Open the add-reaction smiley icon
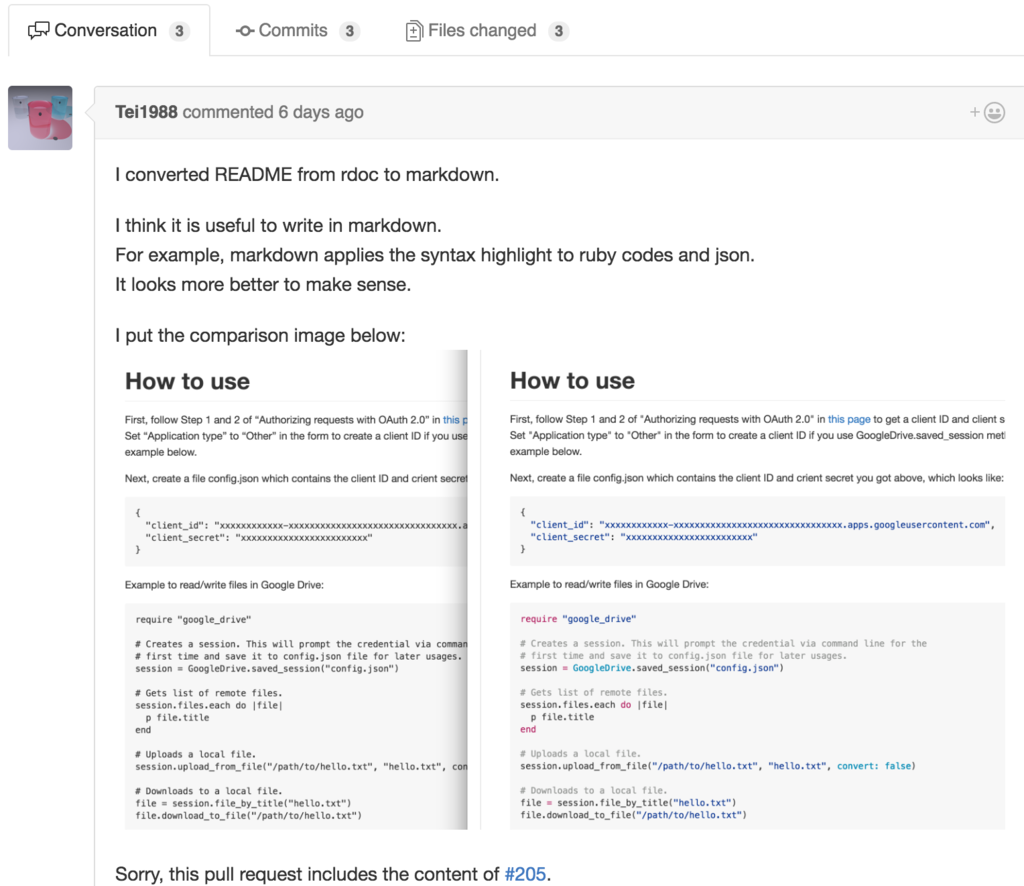The height and width of the screenshot is (886, 1024). pyautogui.click(x=993, y=113)
